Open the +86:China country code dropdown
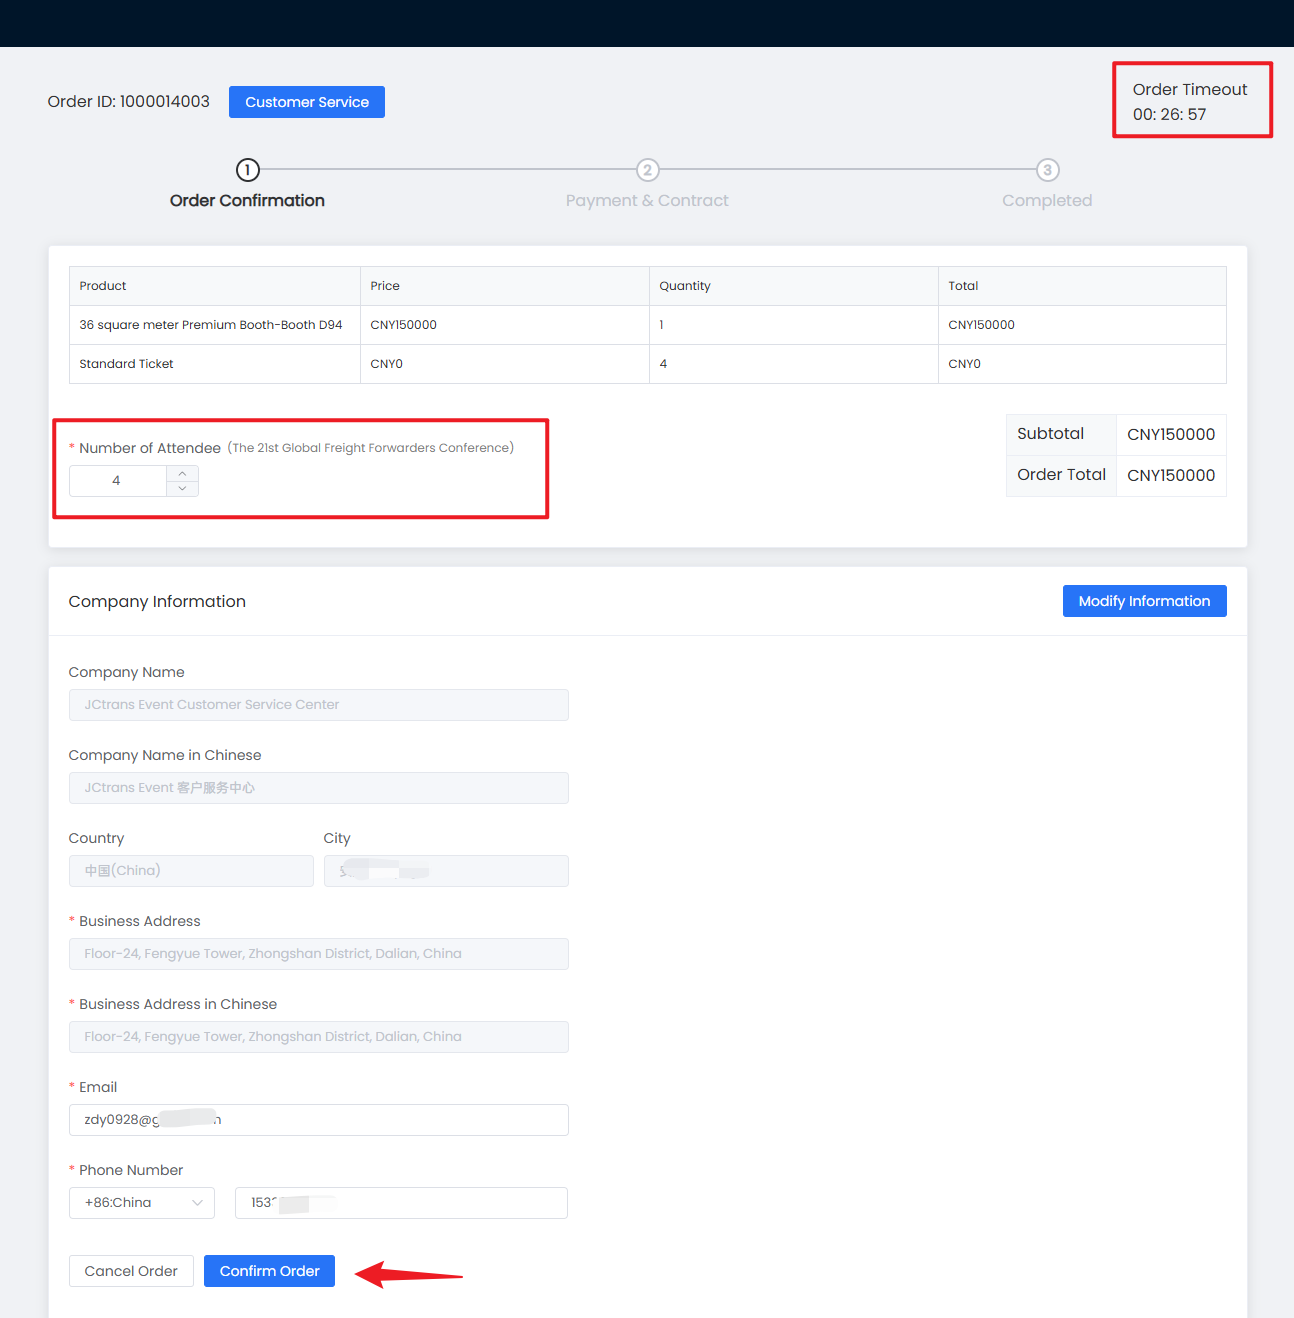 [142, 1203]
